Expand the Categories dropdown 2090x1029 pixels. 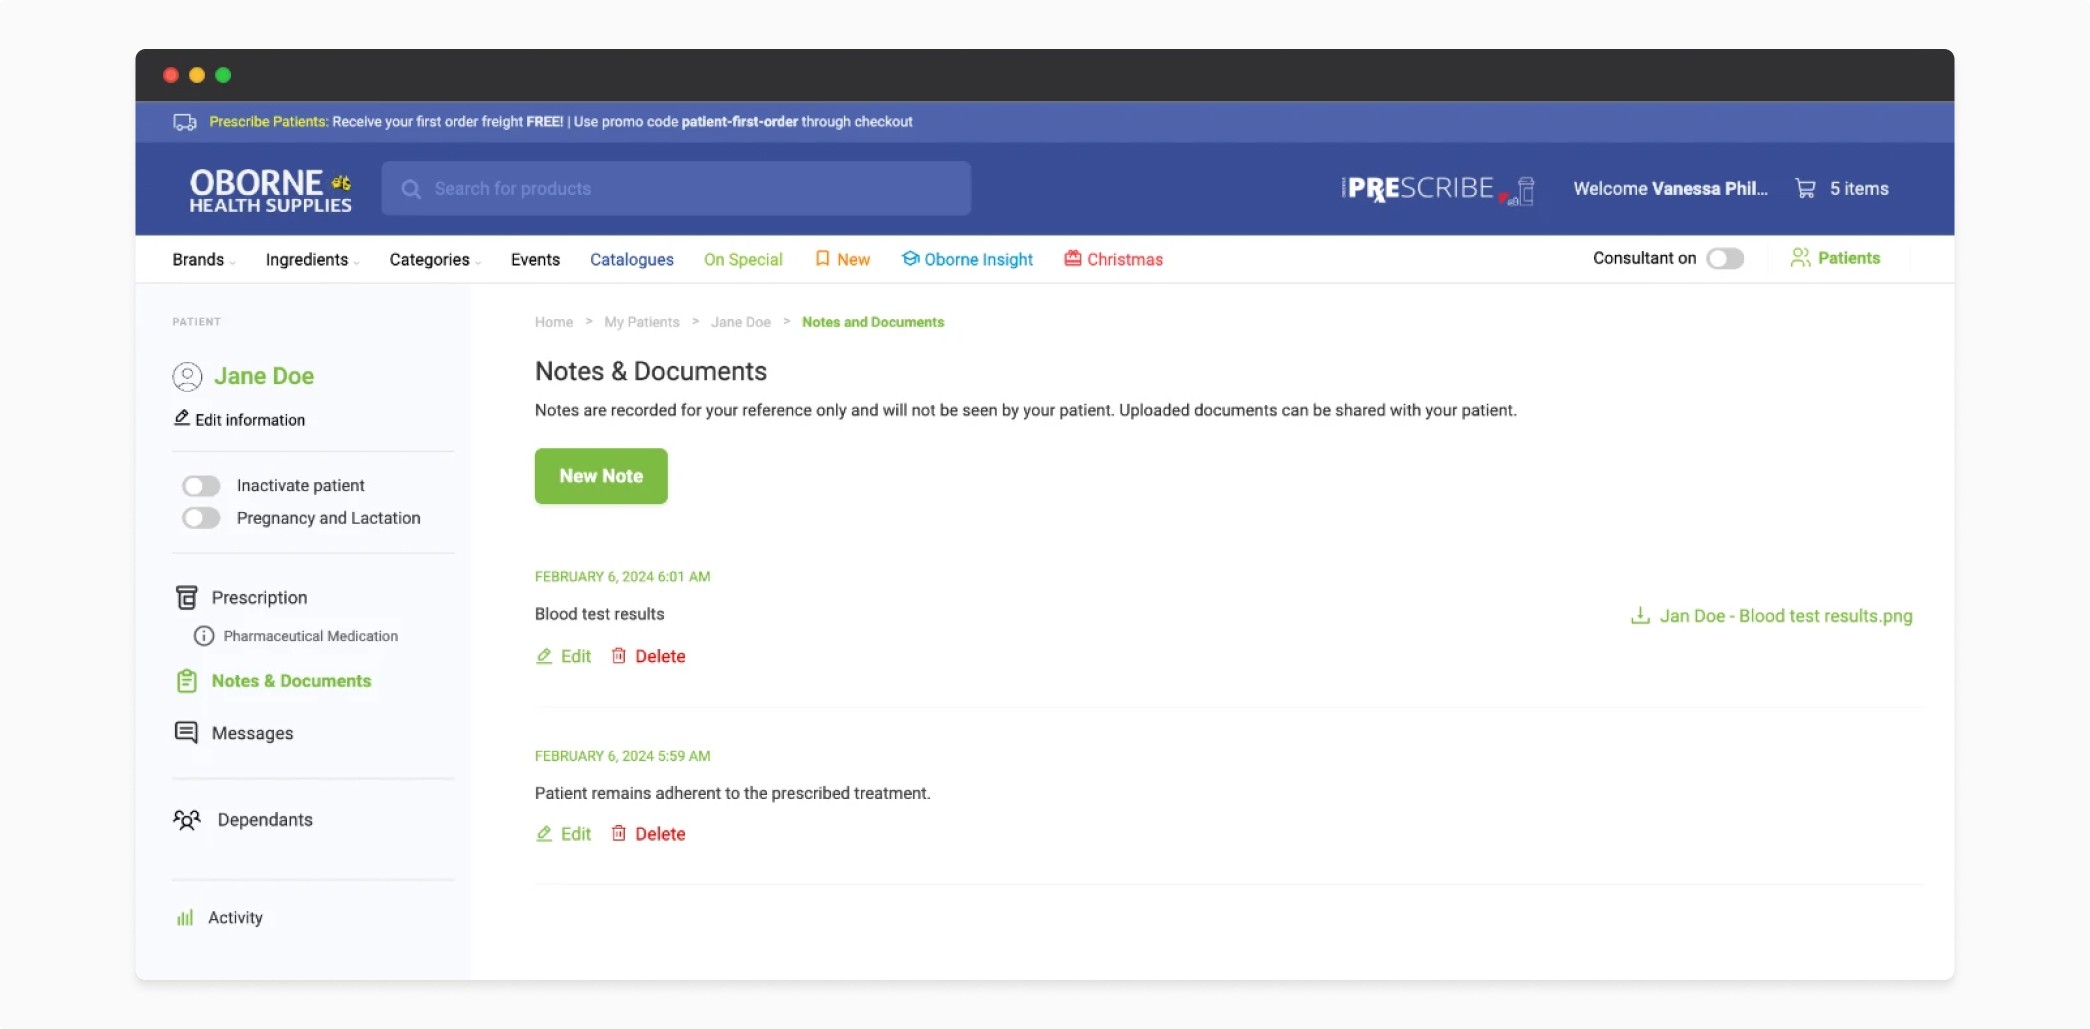[433, 259]
